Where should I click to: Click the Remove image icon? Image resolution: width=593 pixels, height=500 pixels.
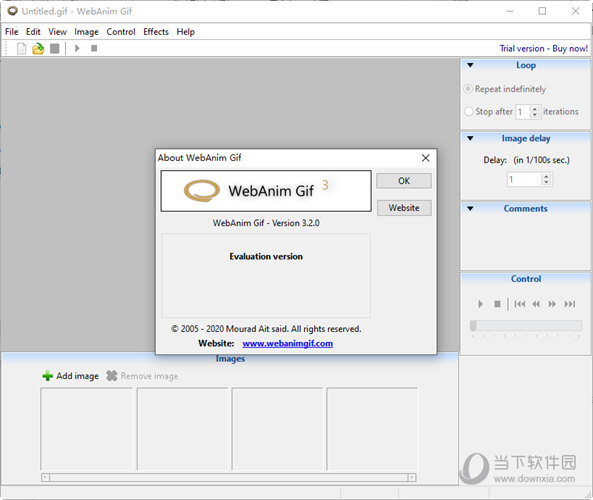(x=112, y=376)
